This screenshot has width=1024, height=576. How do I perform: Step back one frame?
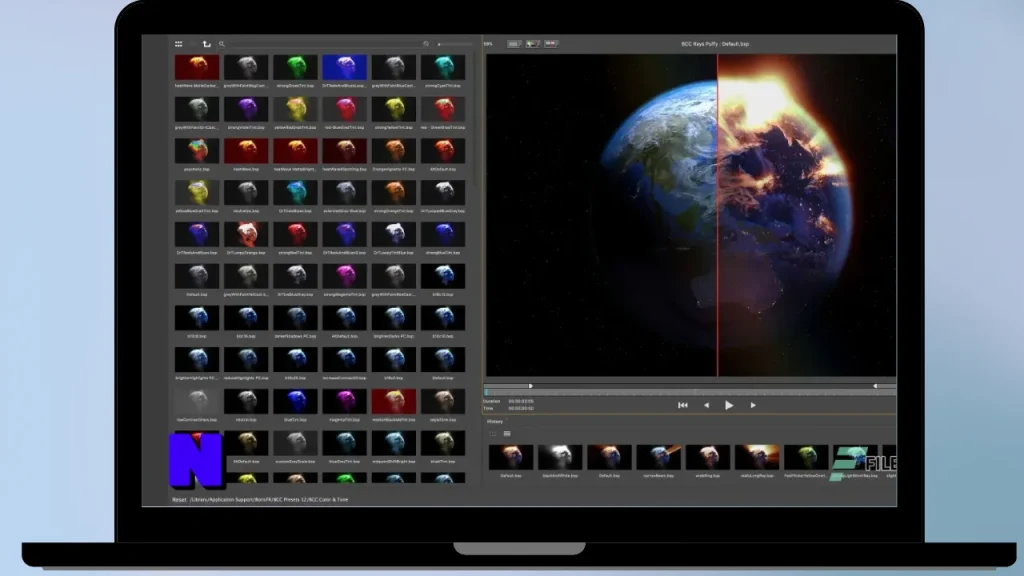[x=706, y=405]
